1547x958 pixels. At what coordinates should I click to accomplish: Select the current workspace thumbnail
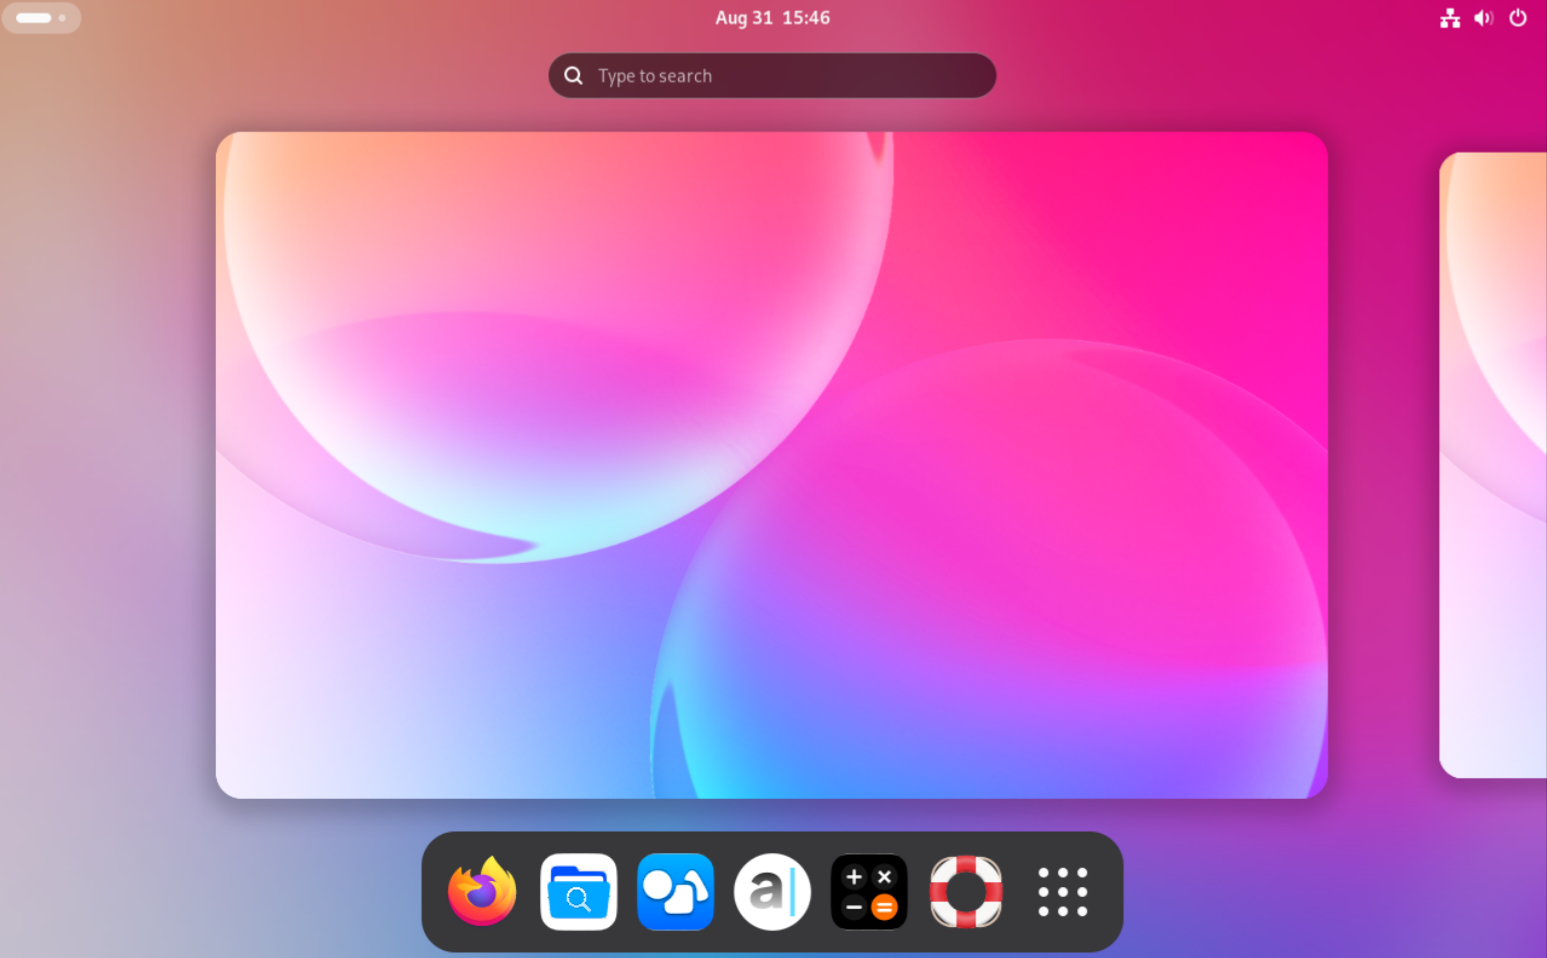point(772,465)
